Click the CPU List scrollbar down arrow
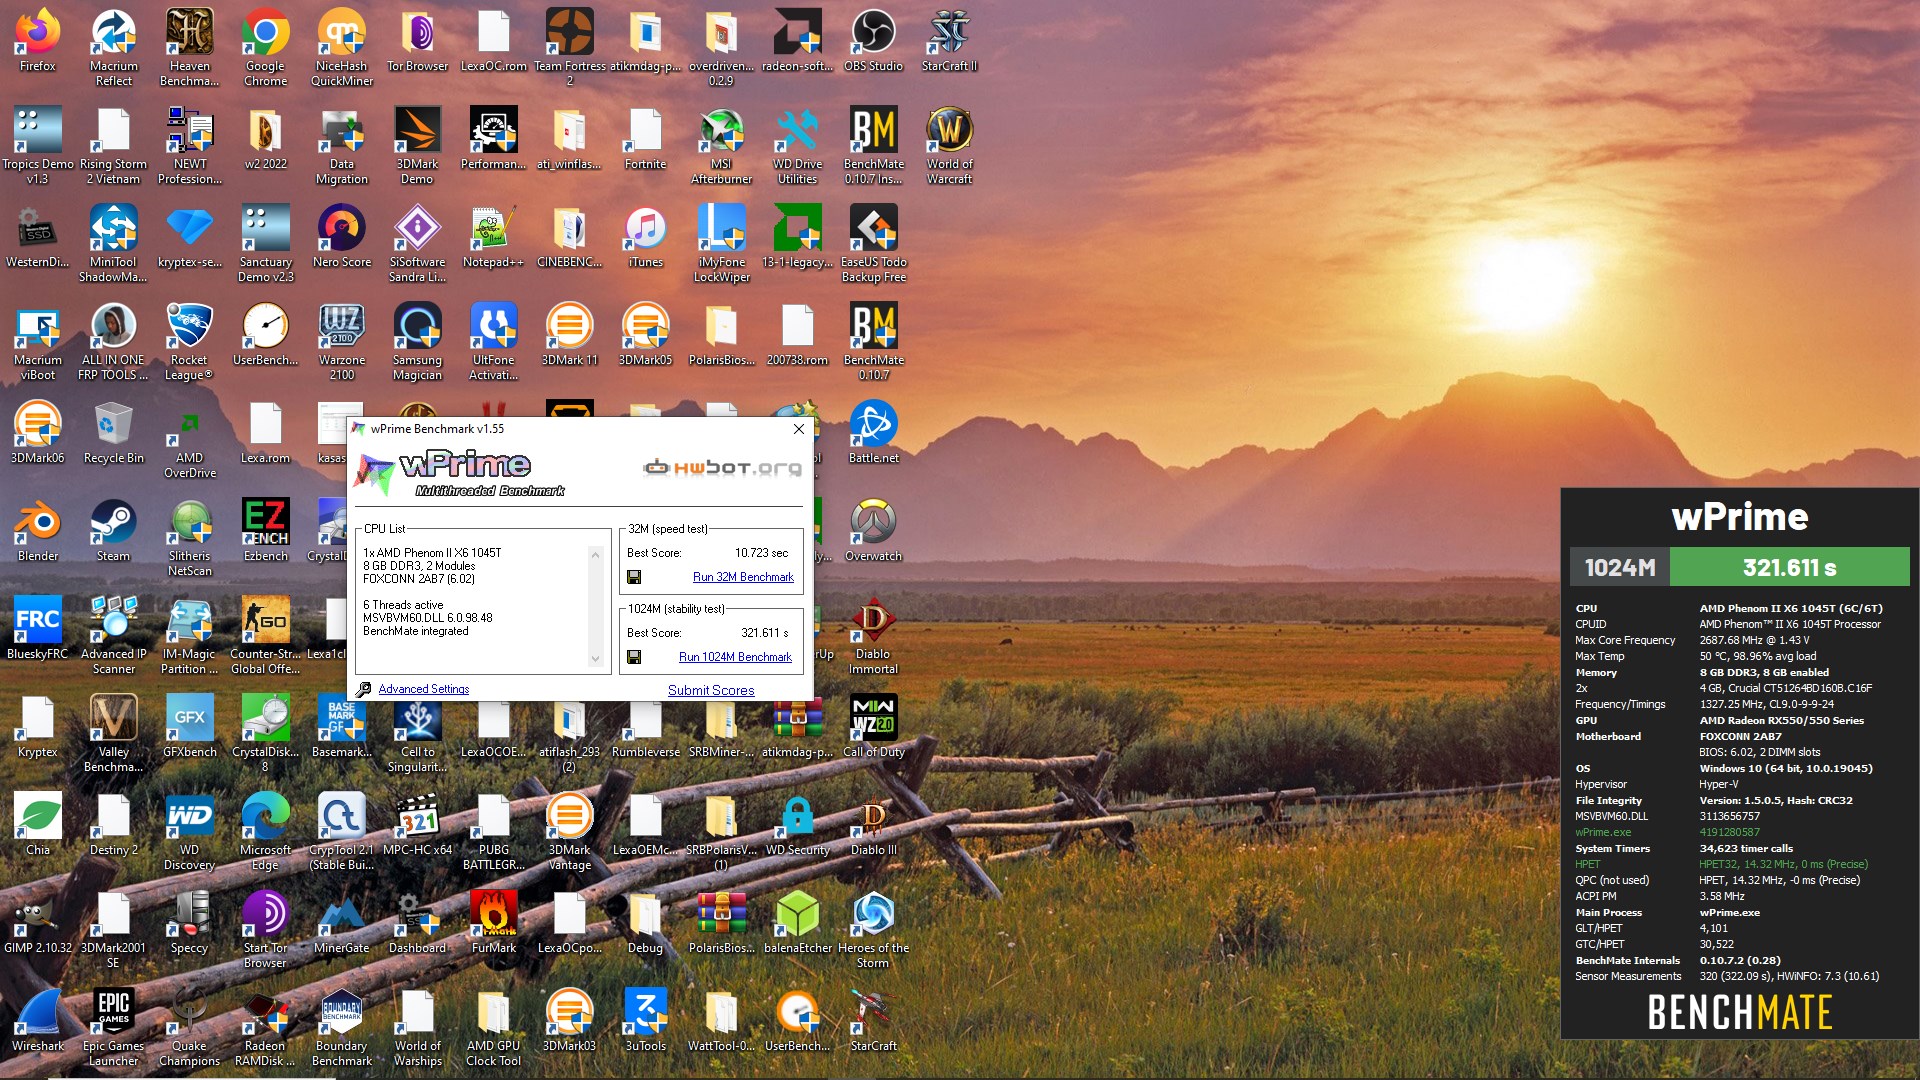This screenshot has width=1920, height=1080. point(596,658)
